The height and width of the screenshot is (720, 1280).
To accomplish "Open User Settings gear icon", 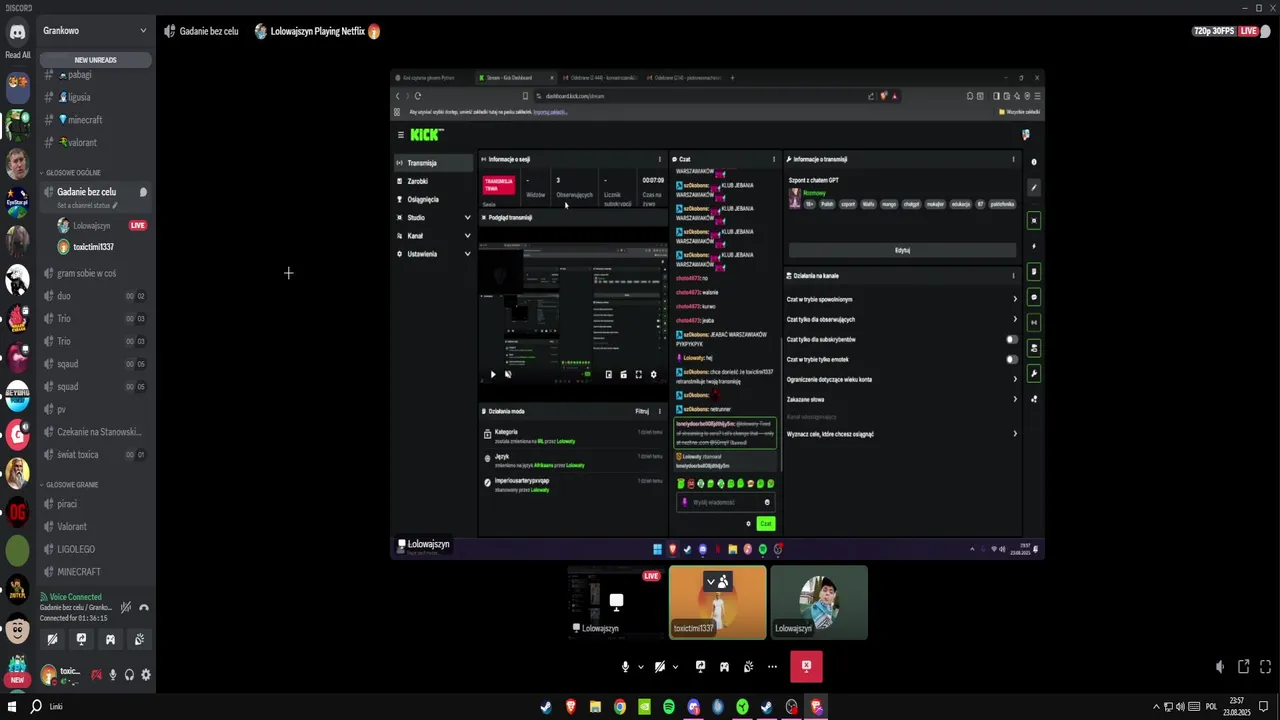I will 146,675.
